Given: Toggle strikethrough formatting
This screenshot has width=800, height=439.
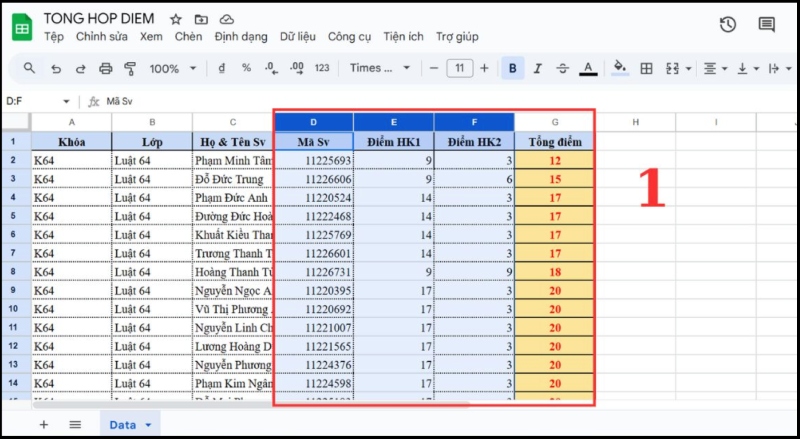Looking at the screenshot, I should [x=562, y=68].
